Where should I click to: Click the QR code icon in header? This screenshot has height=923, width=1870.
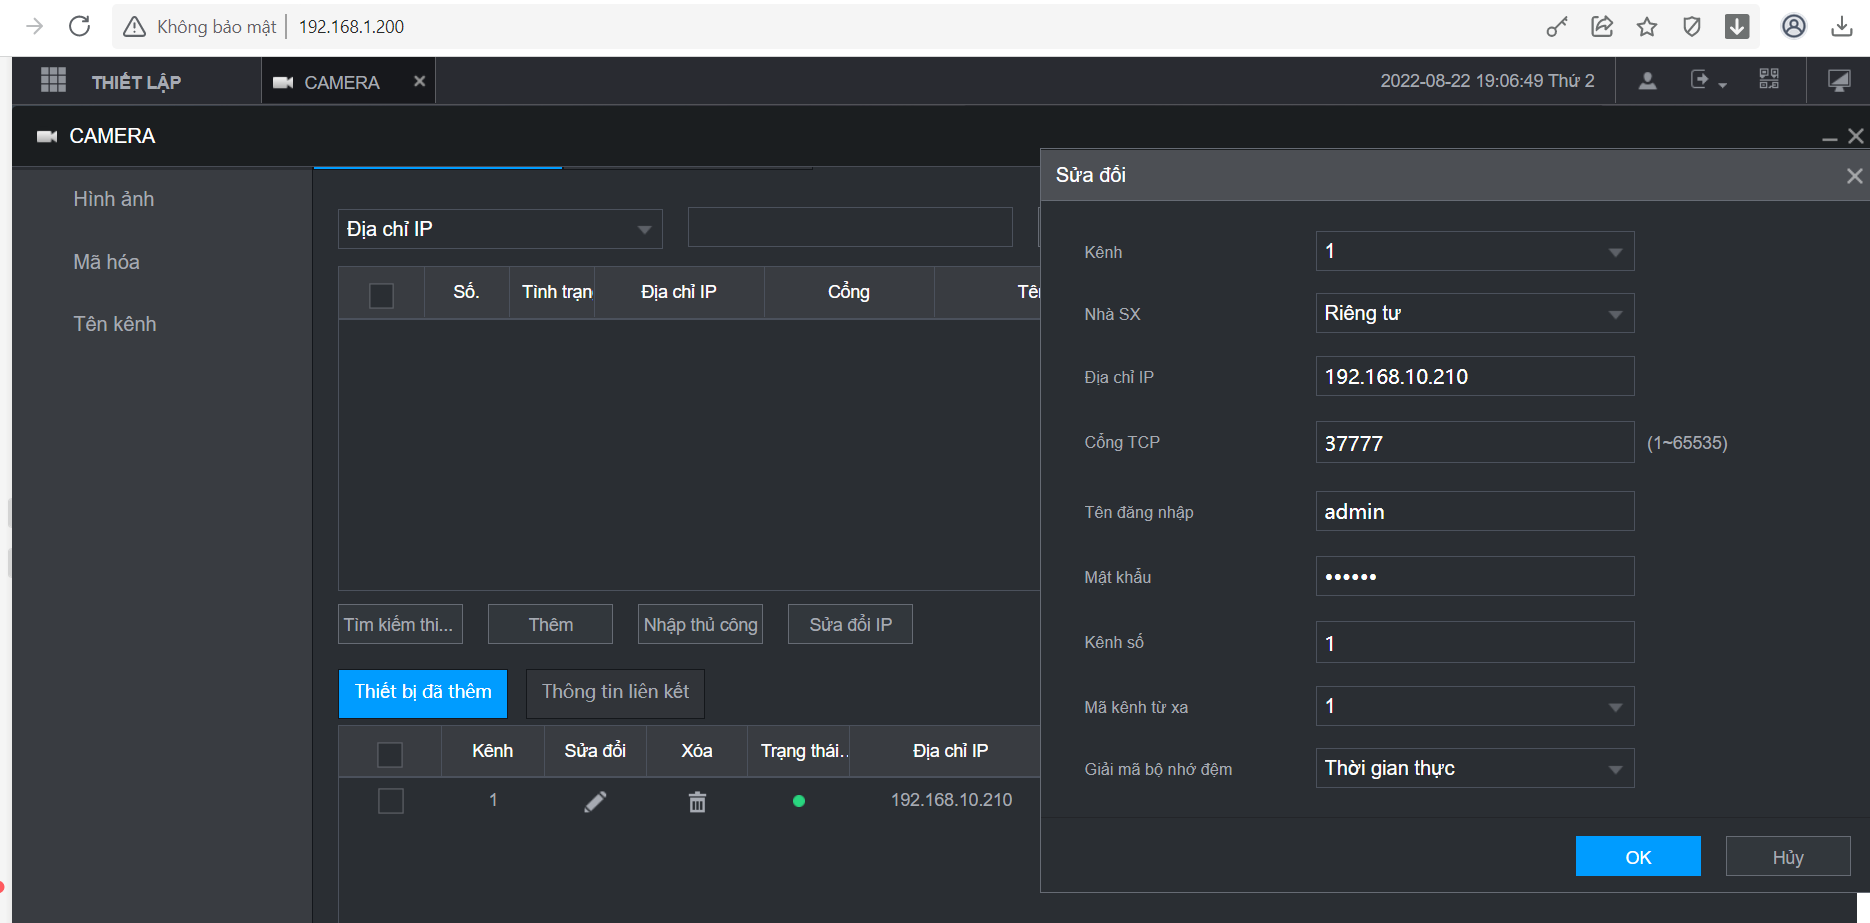click(x=1768, y=80)
